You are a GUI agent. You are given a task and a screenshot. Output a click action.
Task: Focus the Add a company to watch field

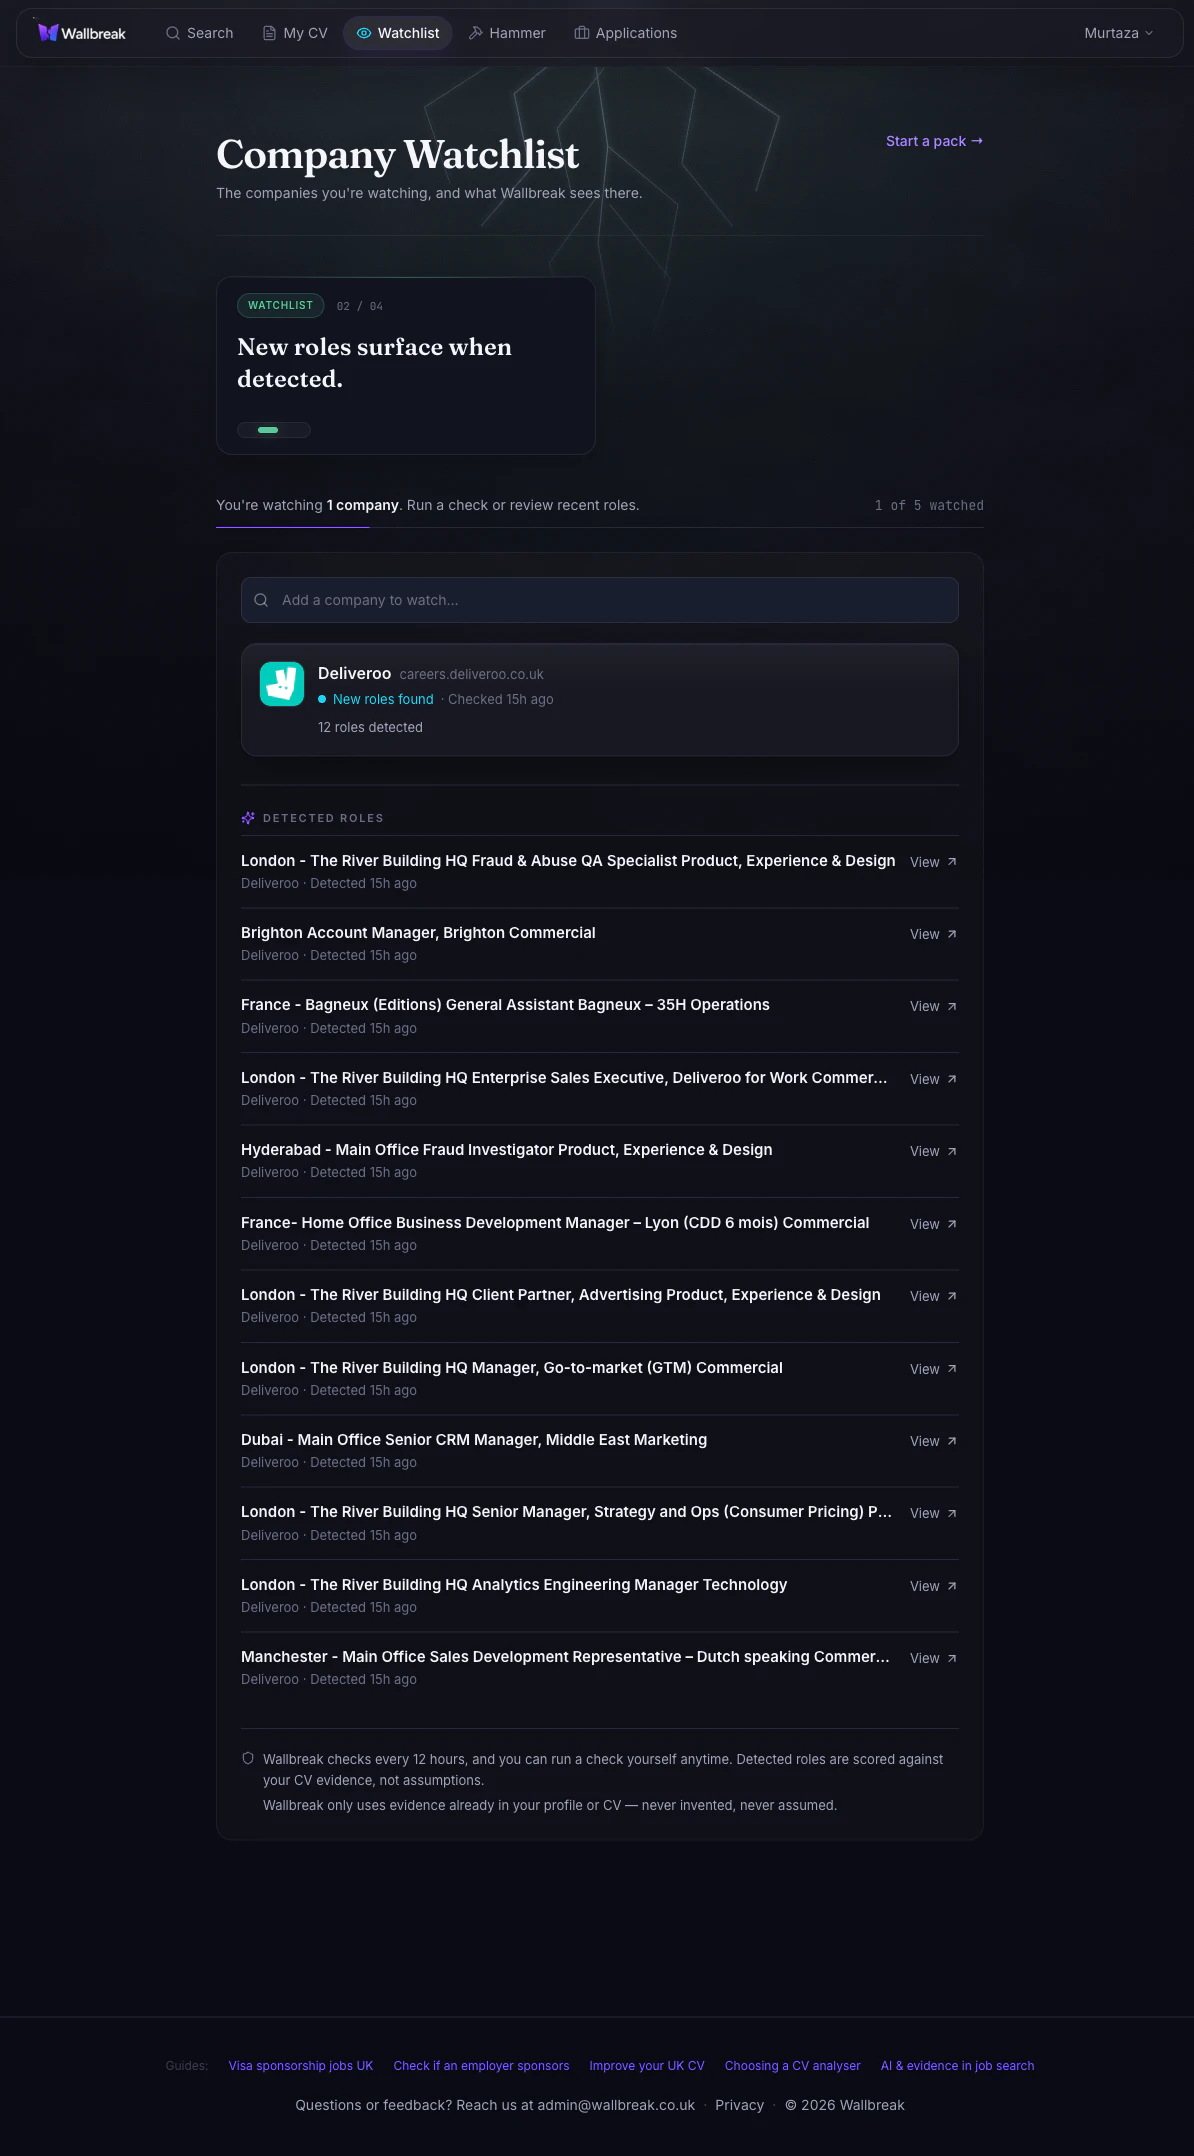tap(600, 600)
